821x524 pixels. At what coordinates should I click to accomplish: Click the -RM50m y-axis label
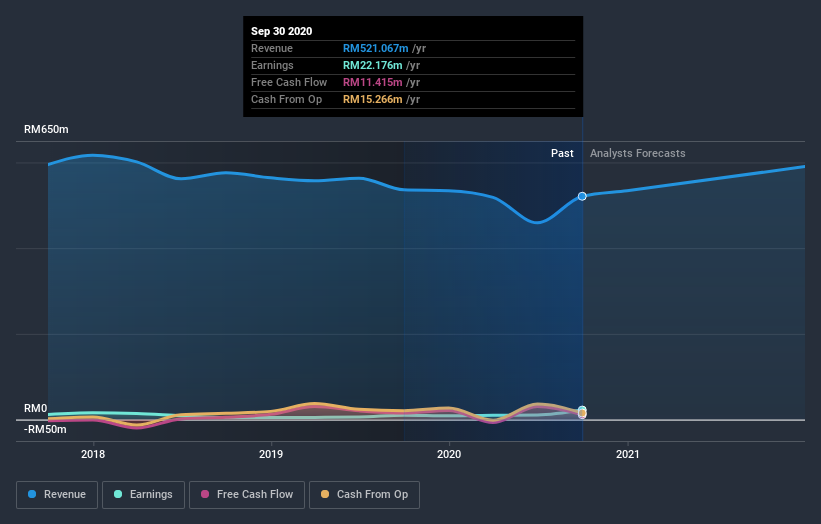coord(45,429)
